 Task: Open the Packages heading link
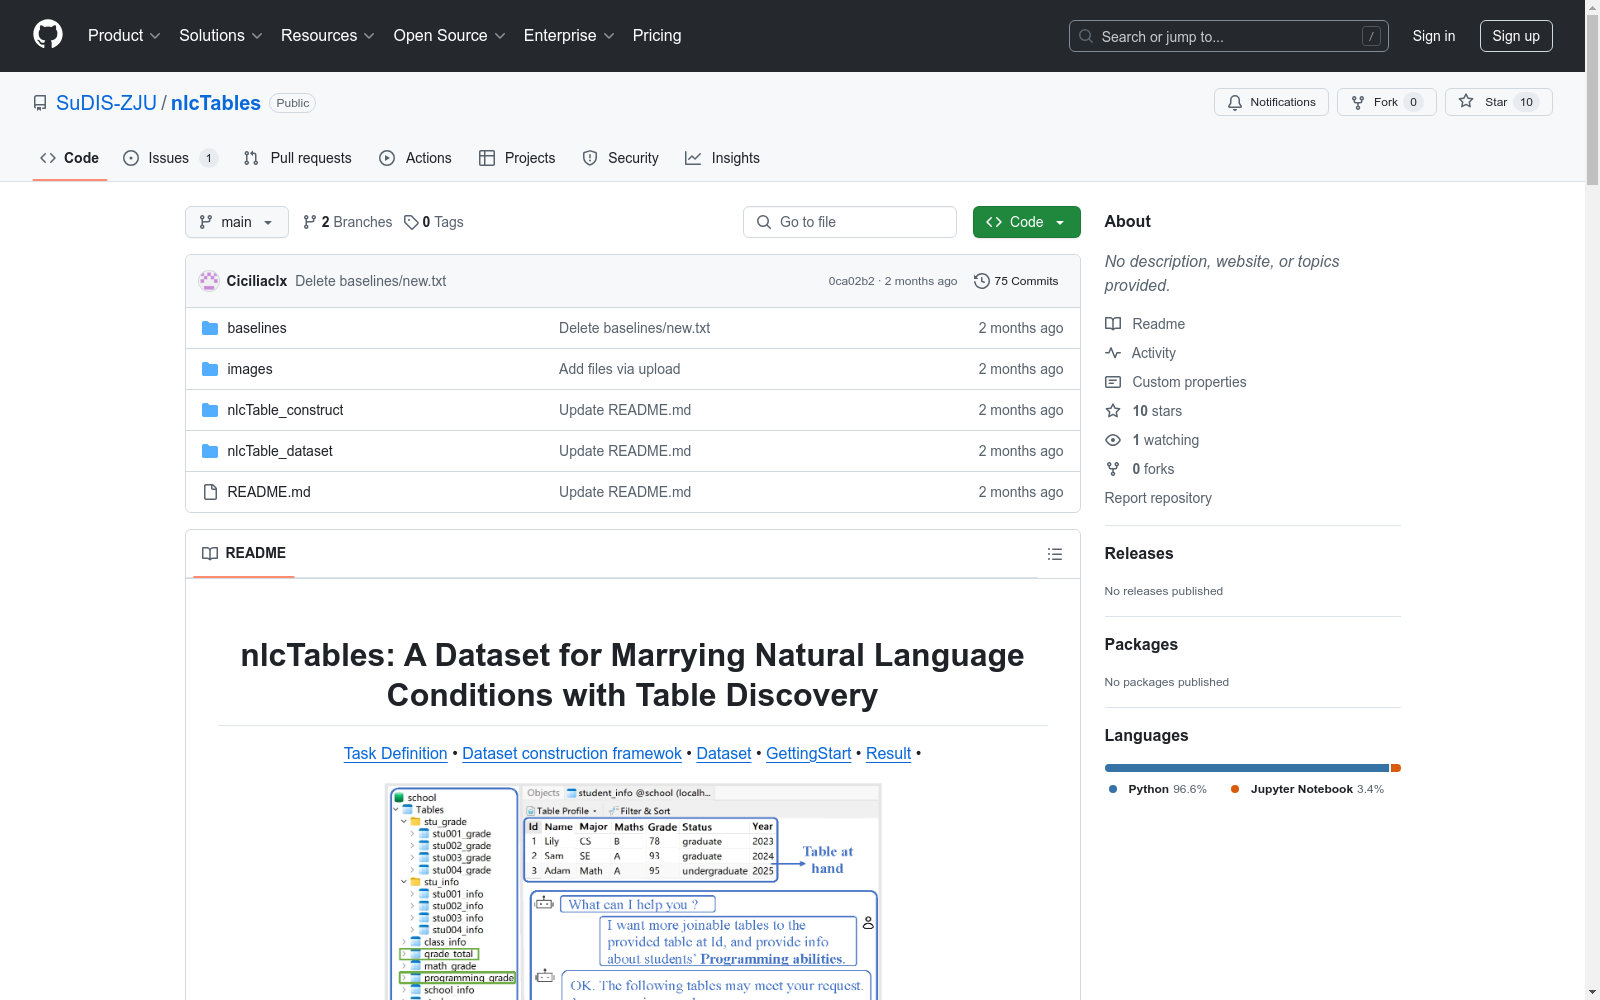(x=1141, y=644)
